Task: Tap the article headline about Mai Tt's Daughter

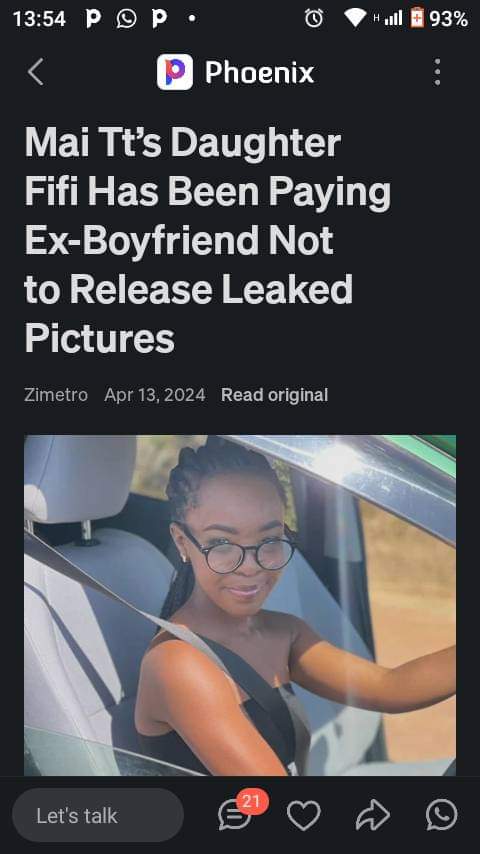Action: coord(208,240)
